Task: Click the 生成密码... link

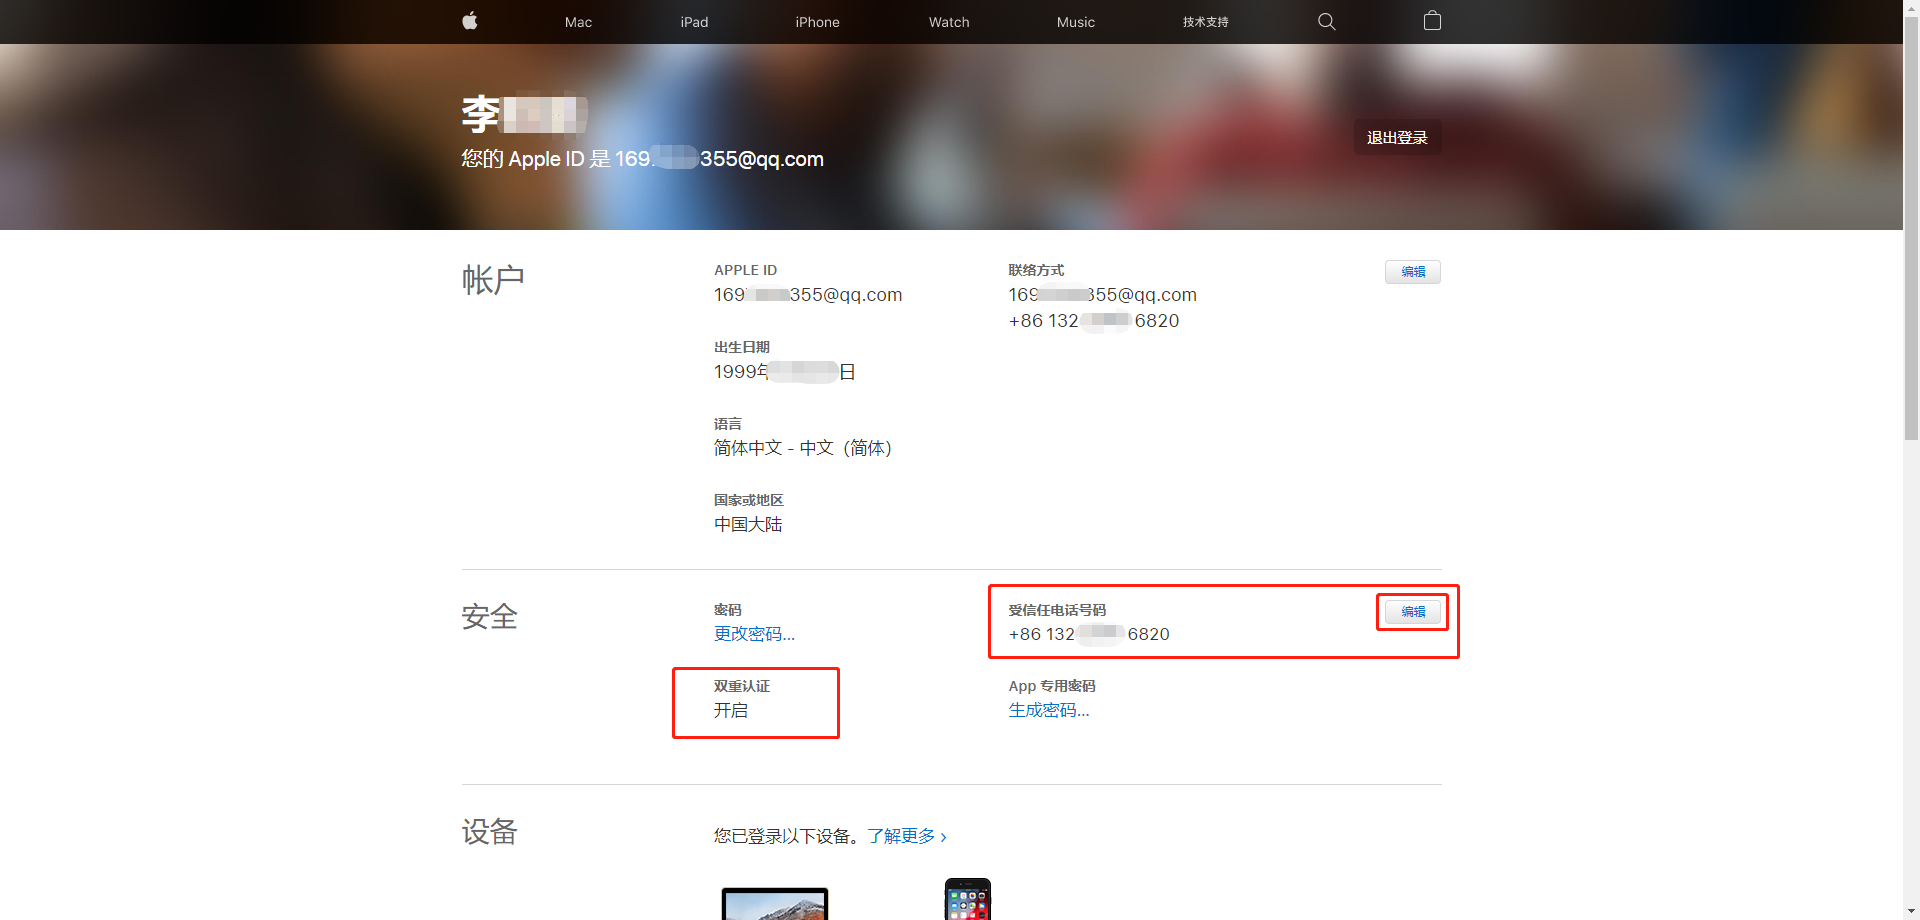Action: (1049, 710)
